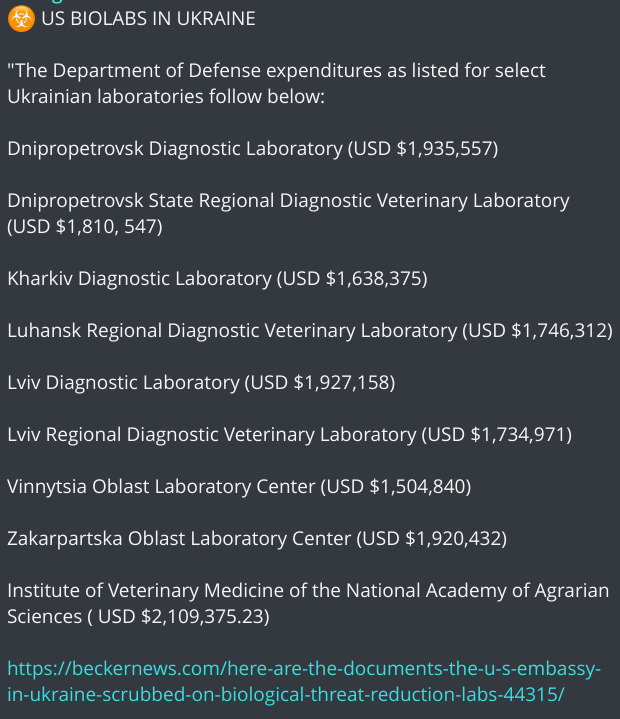Click the Vinnytsia Oblast Laboratory Center line

click(x=161, y=486)
